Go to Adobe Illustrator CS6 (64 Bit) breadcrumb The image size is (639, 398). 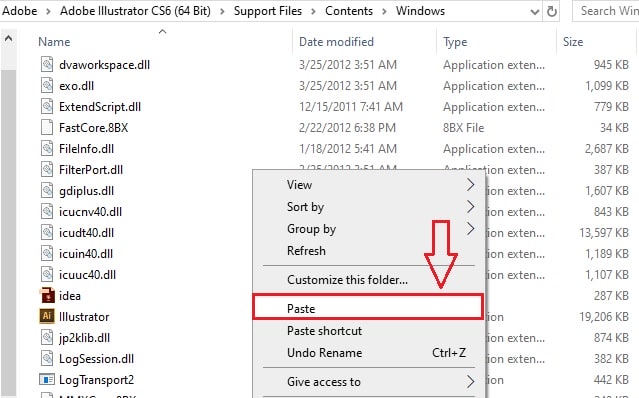135,11
